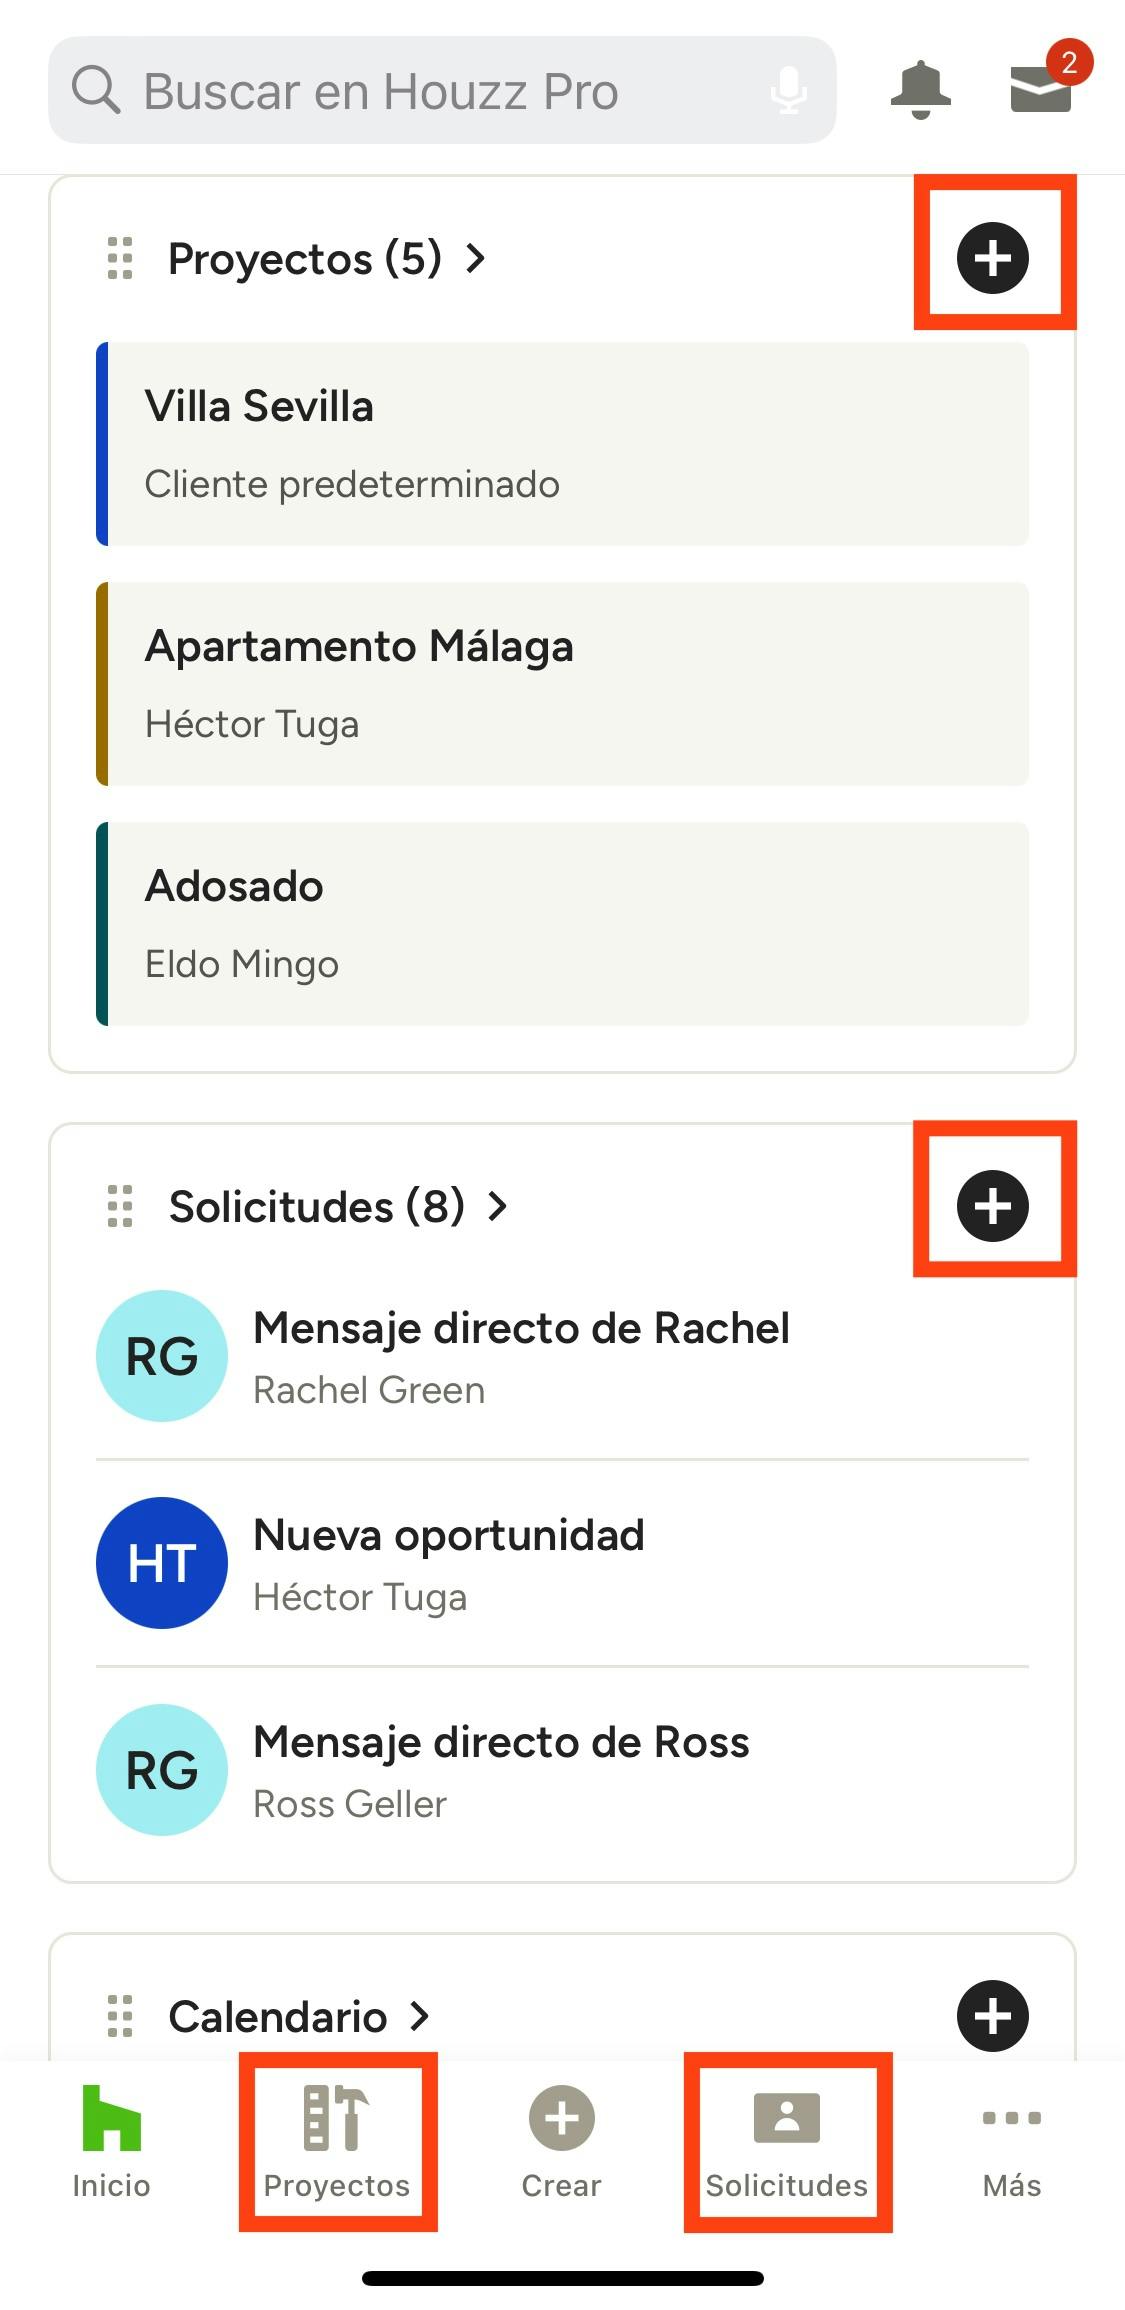Viewport: 1125px width, 2310px height.
Task: Expand the Solicitudes (8) section chevron
Action: pos(498,1206)
